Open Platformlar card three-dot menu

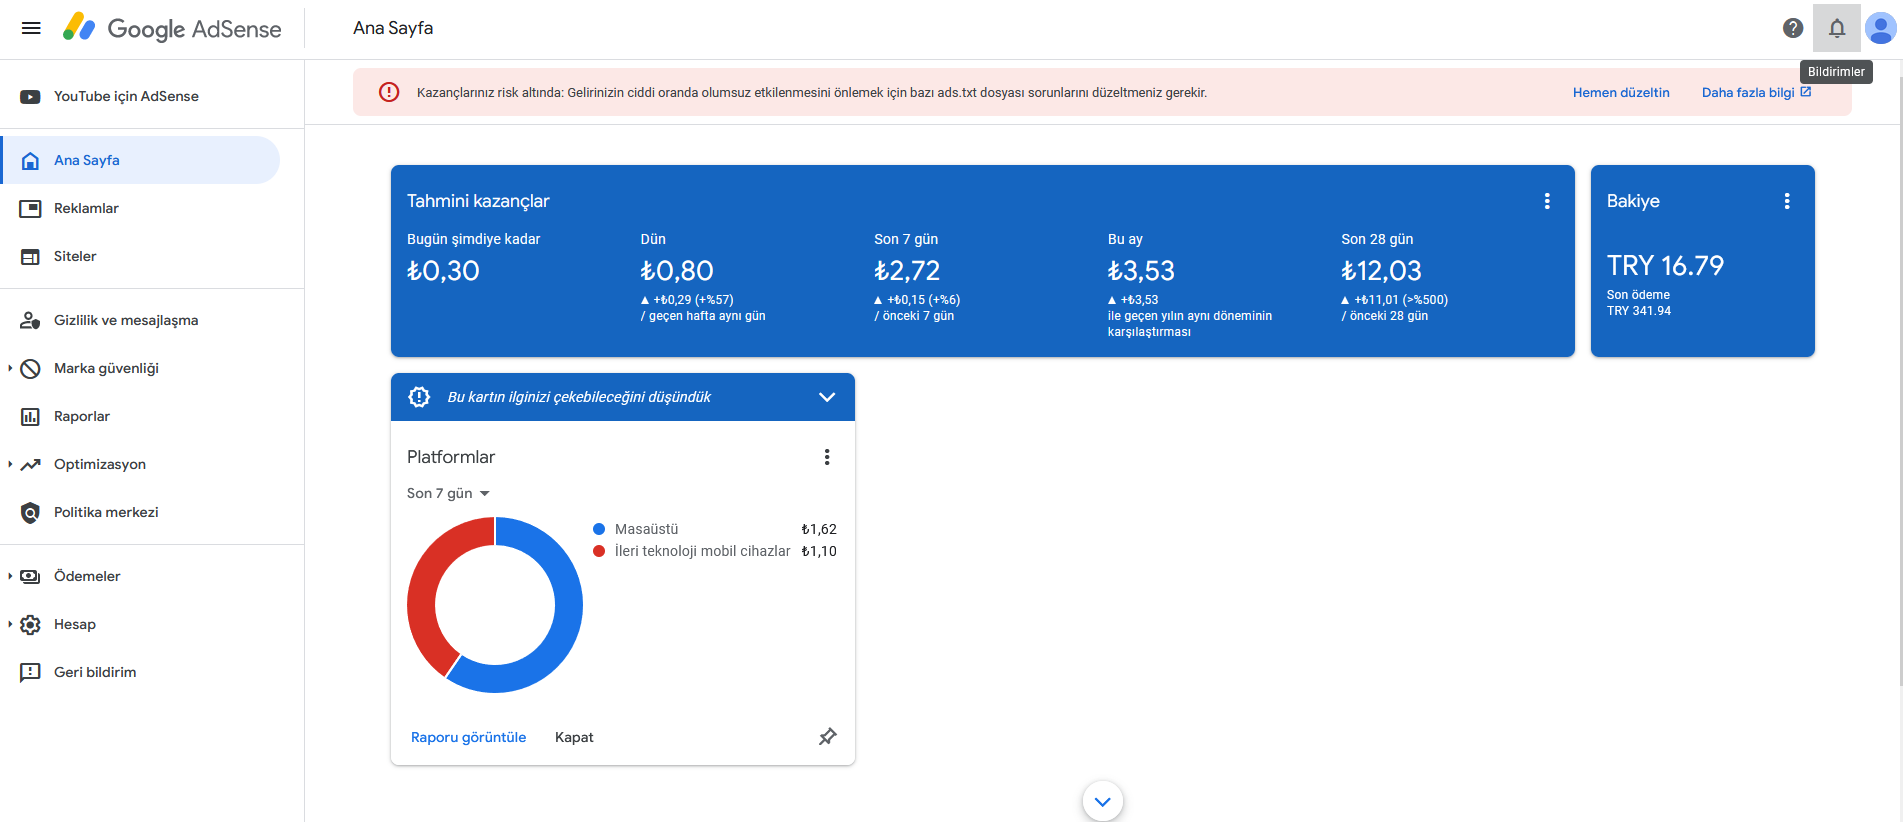[827, 457]
